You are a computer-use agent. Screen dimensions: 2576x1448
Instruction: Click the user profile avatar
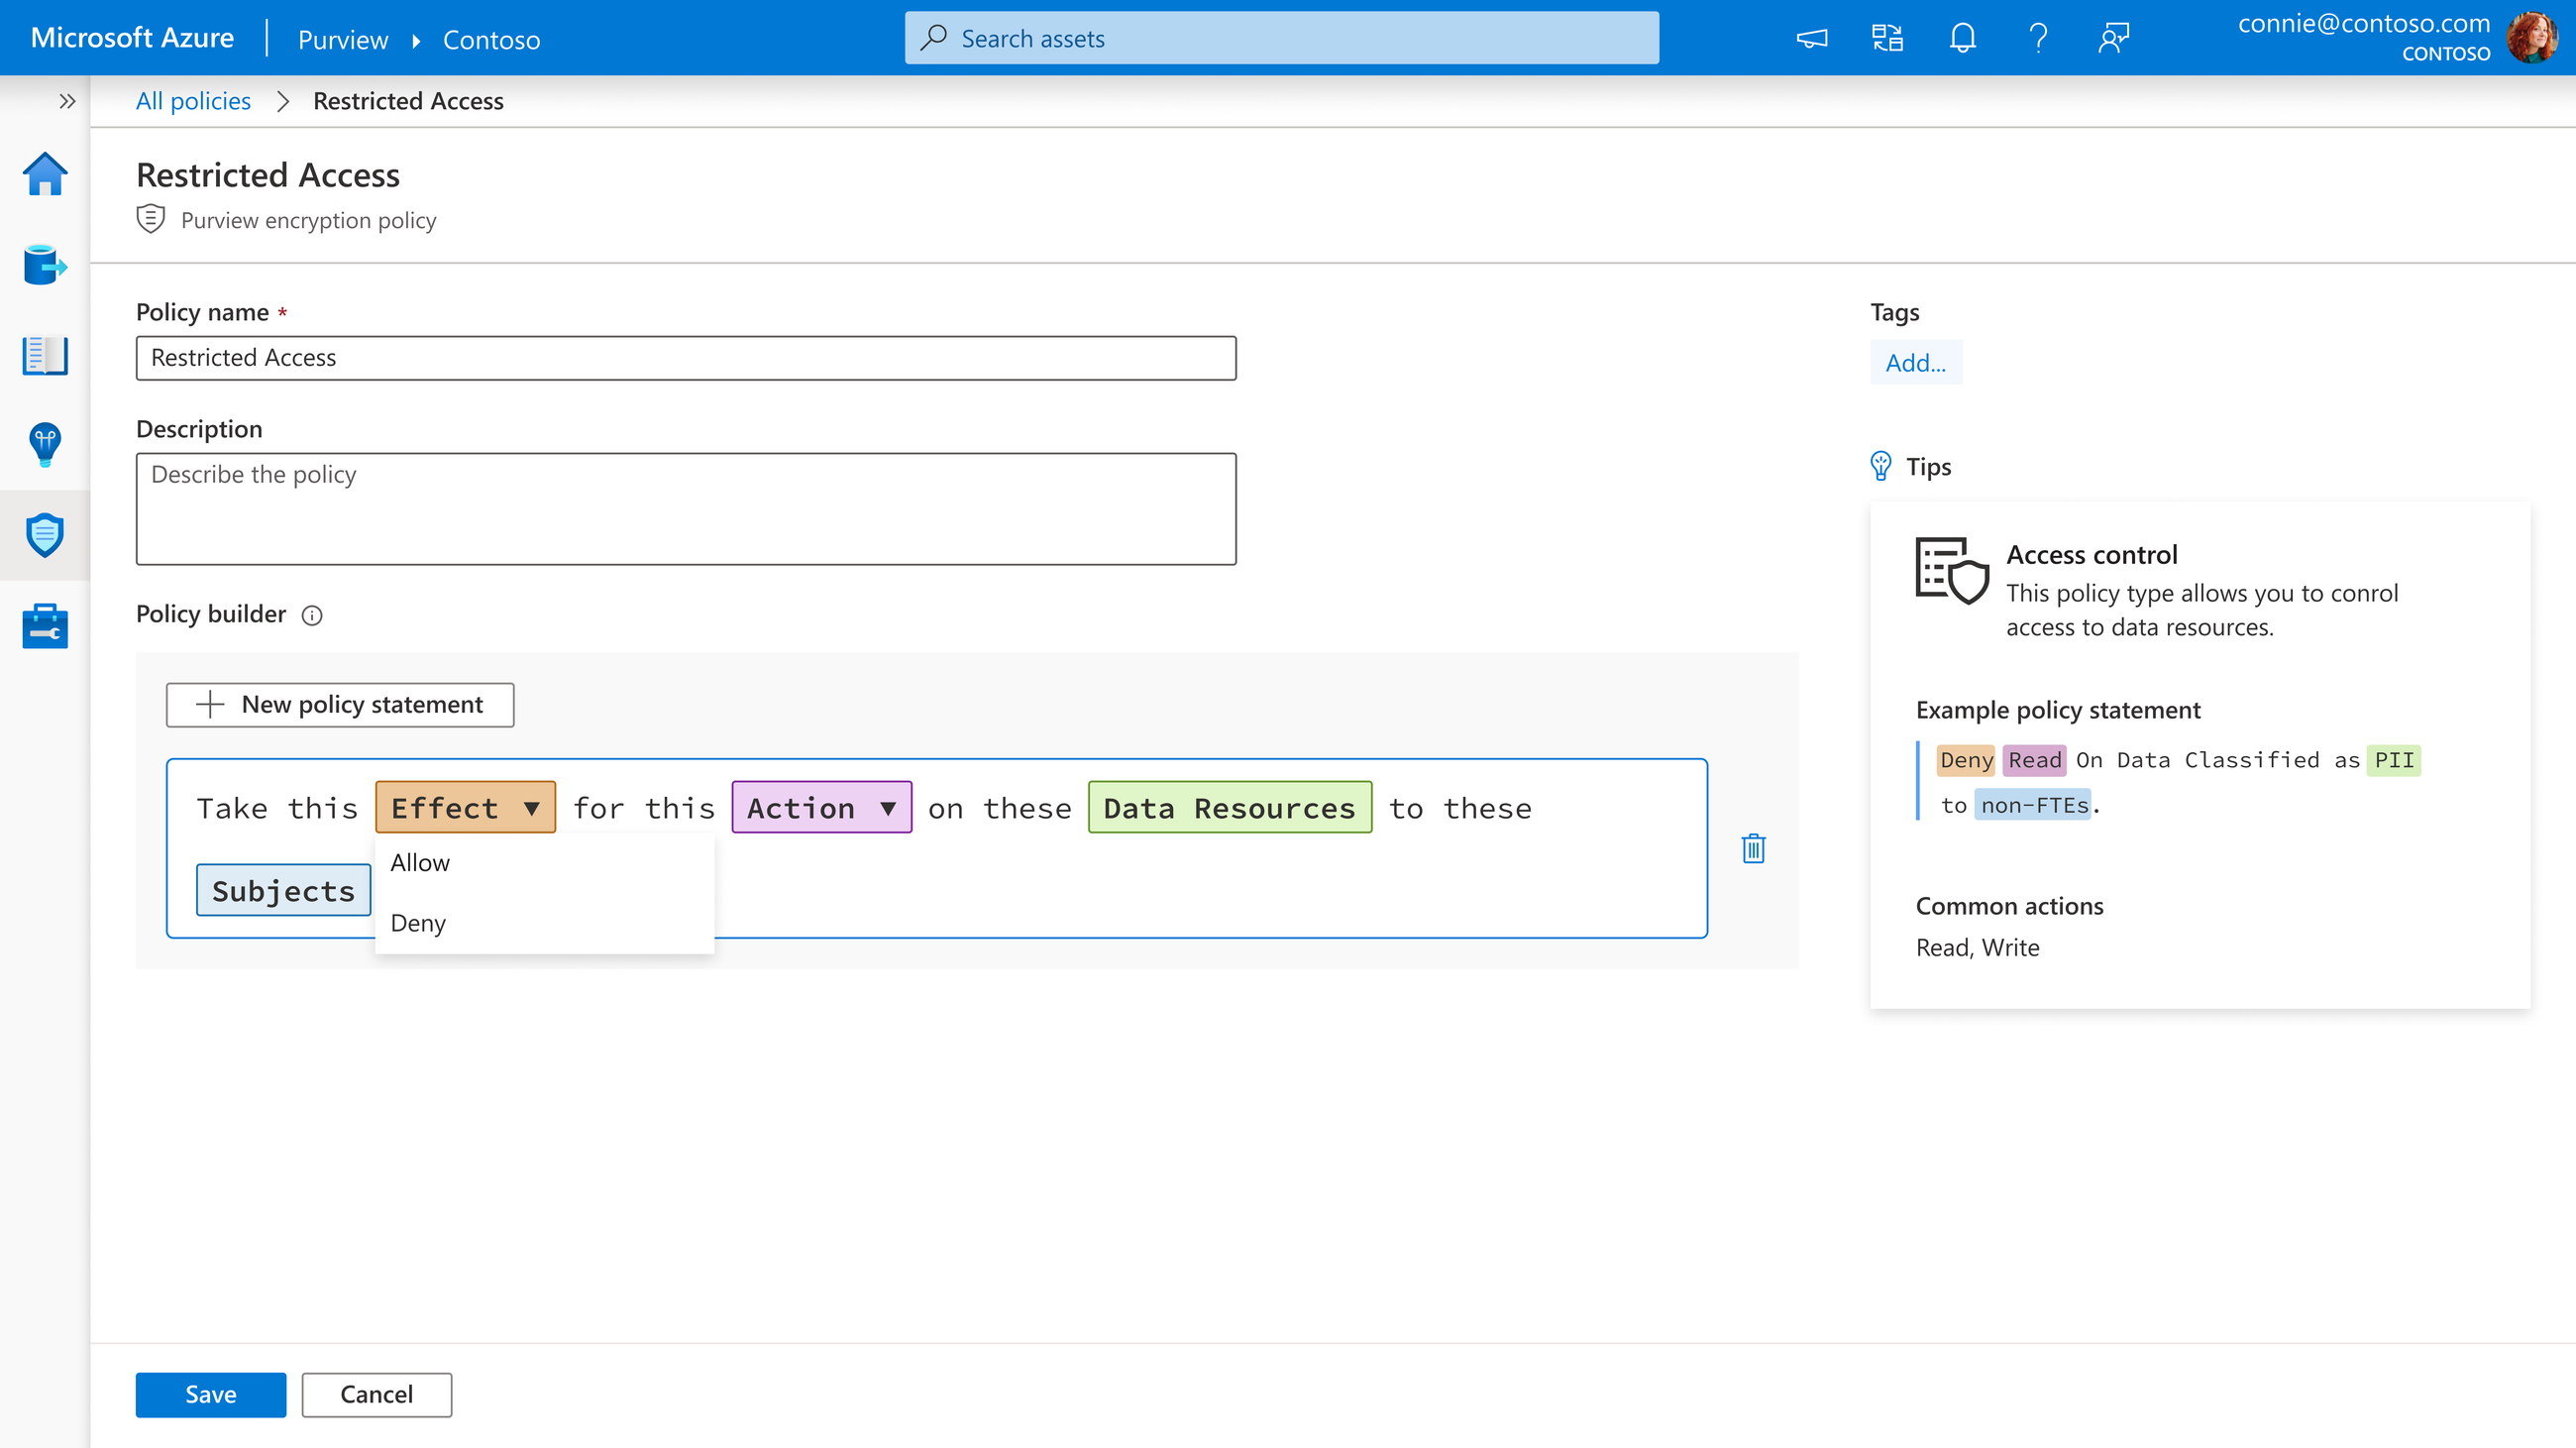coord(2532,38)
